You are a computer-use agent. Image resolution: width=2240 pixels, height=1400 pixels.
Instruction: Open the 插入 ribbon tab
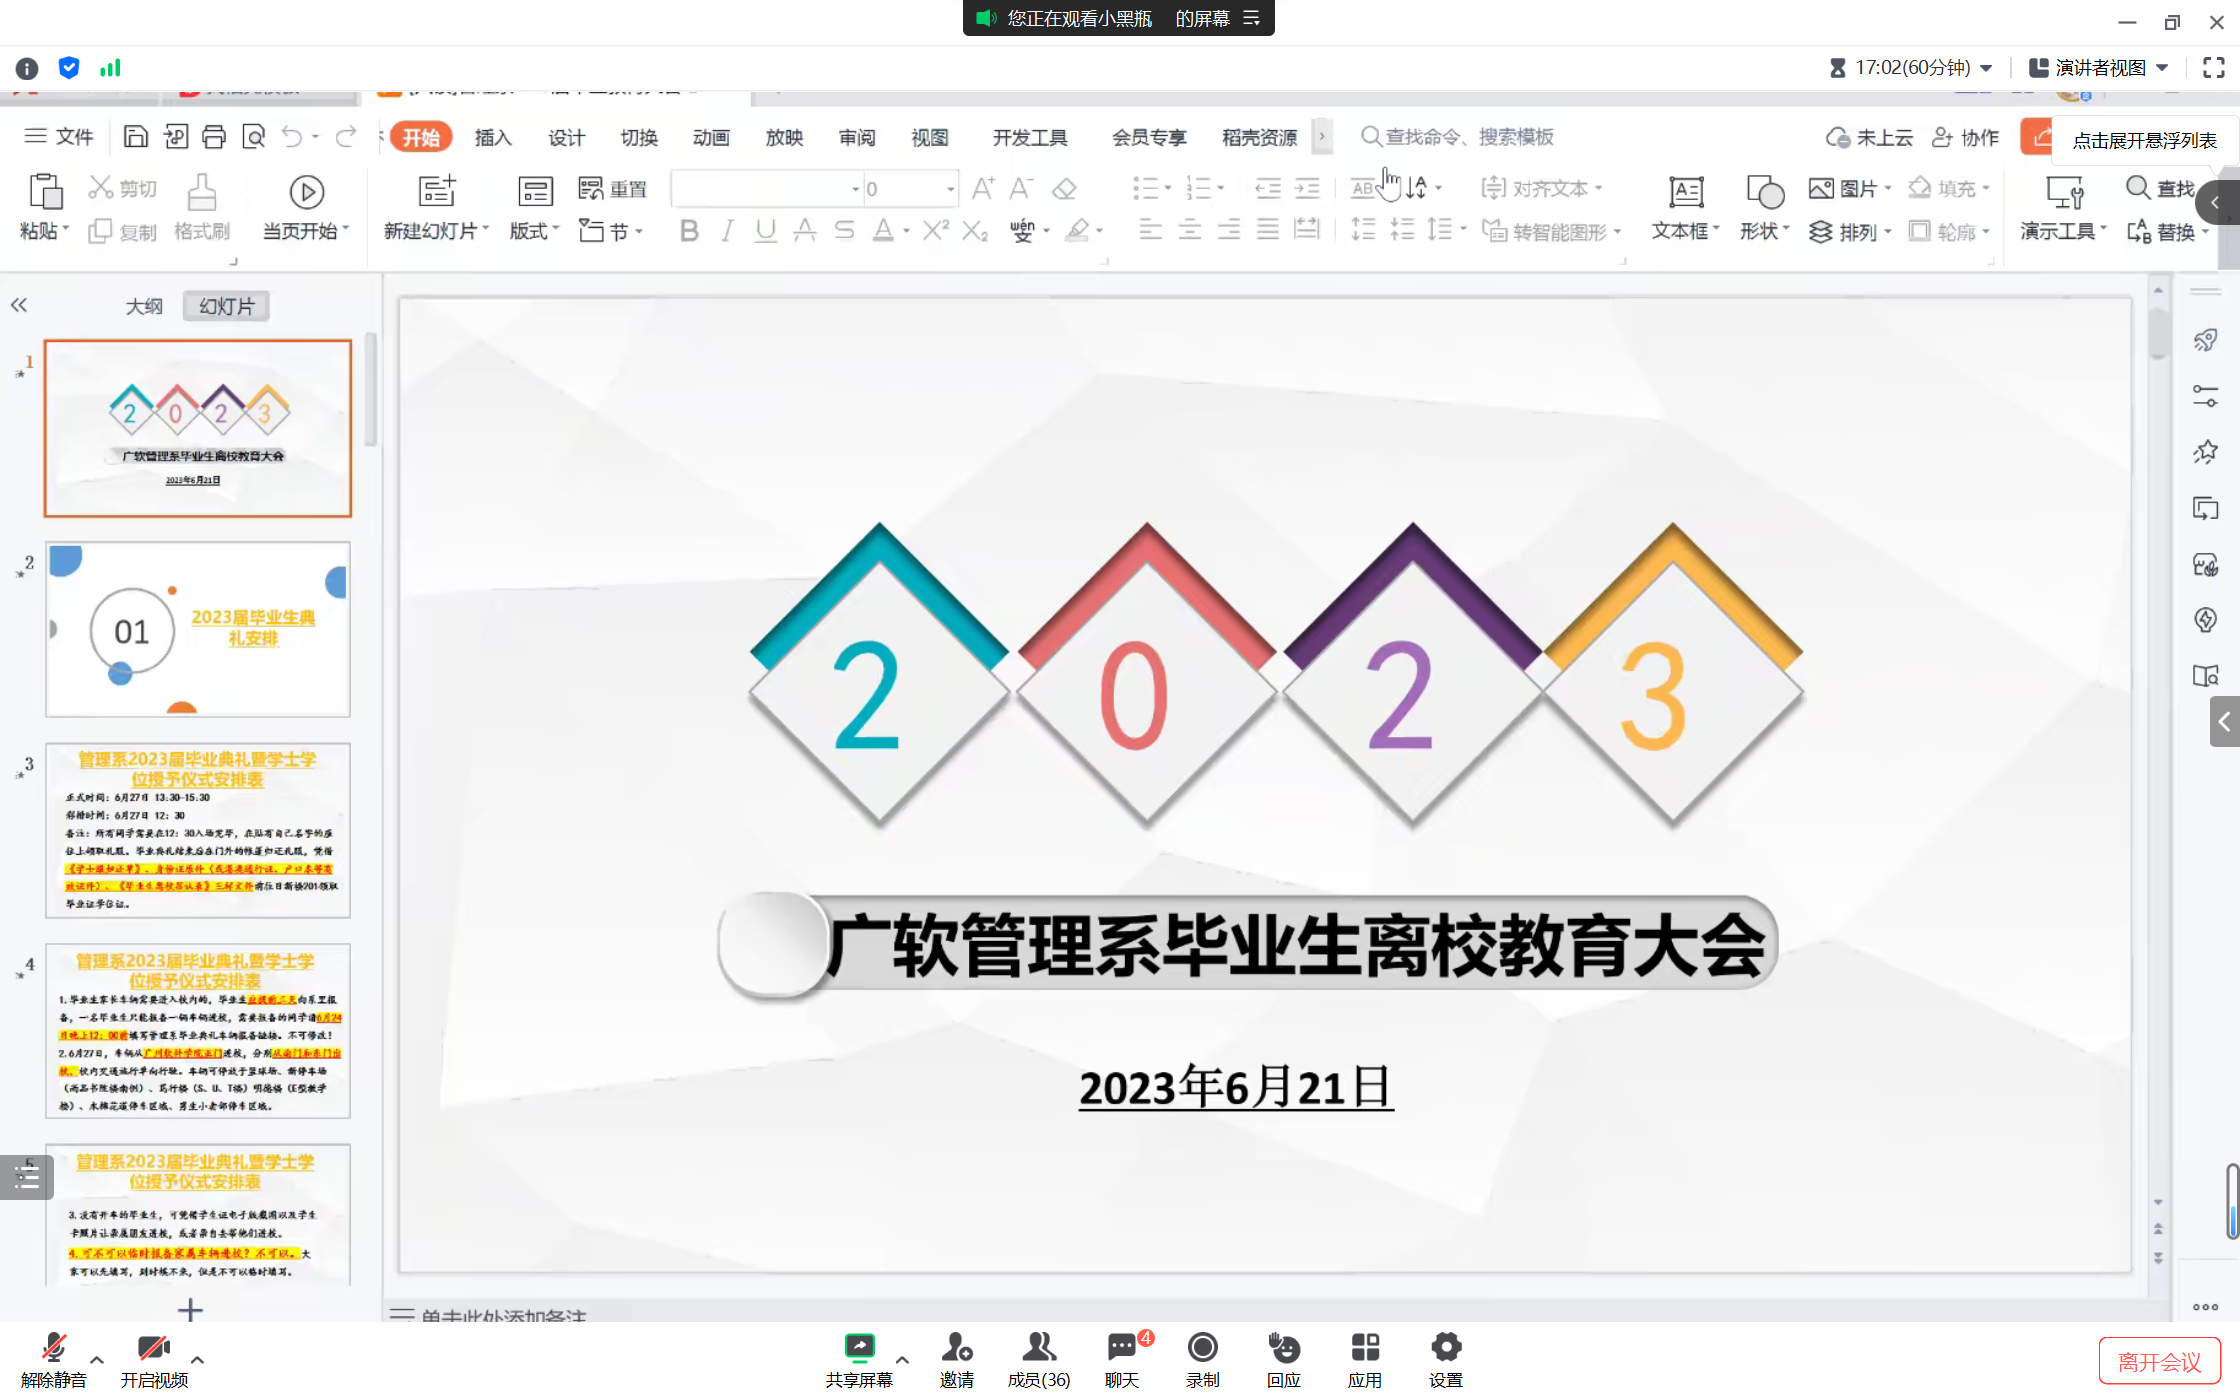pos(492,137)
